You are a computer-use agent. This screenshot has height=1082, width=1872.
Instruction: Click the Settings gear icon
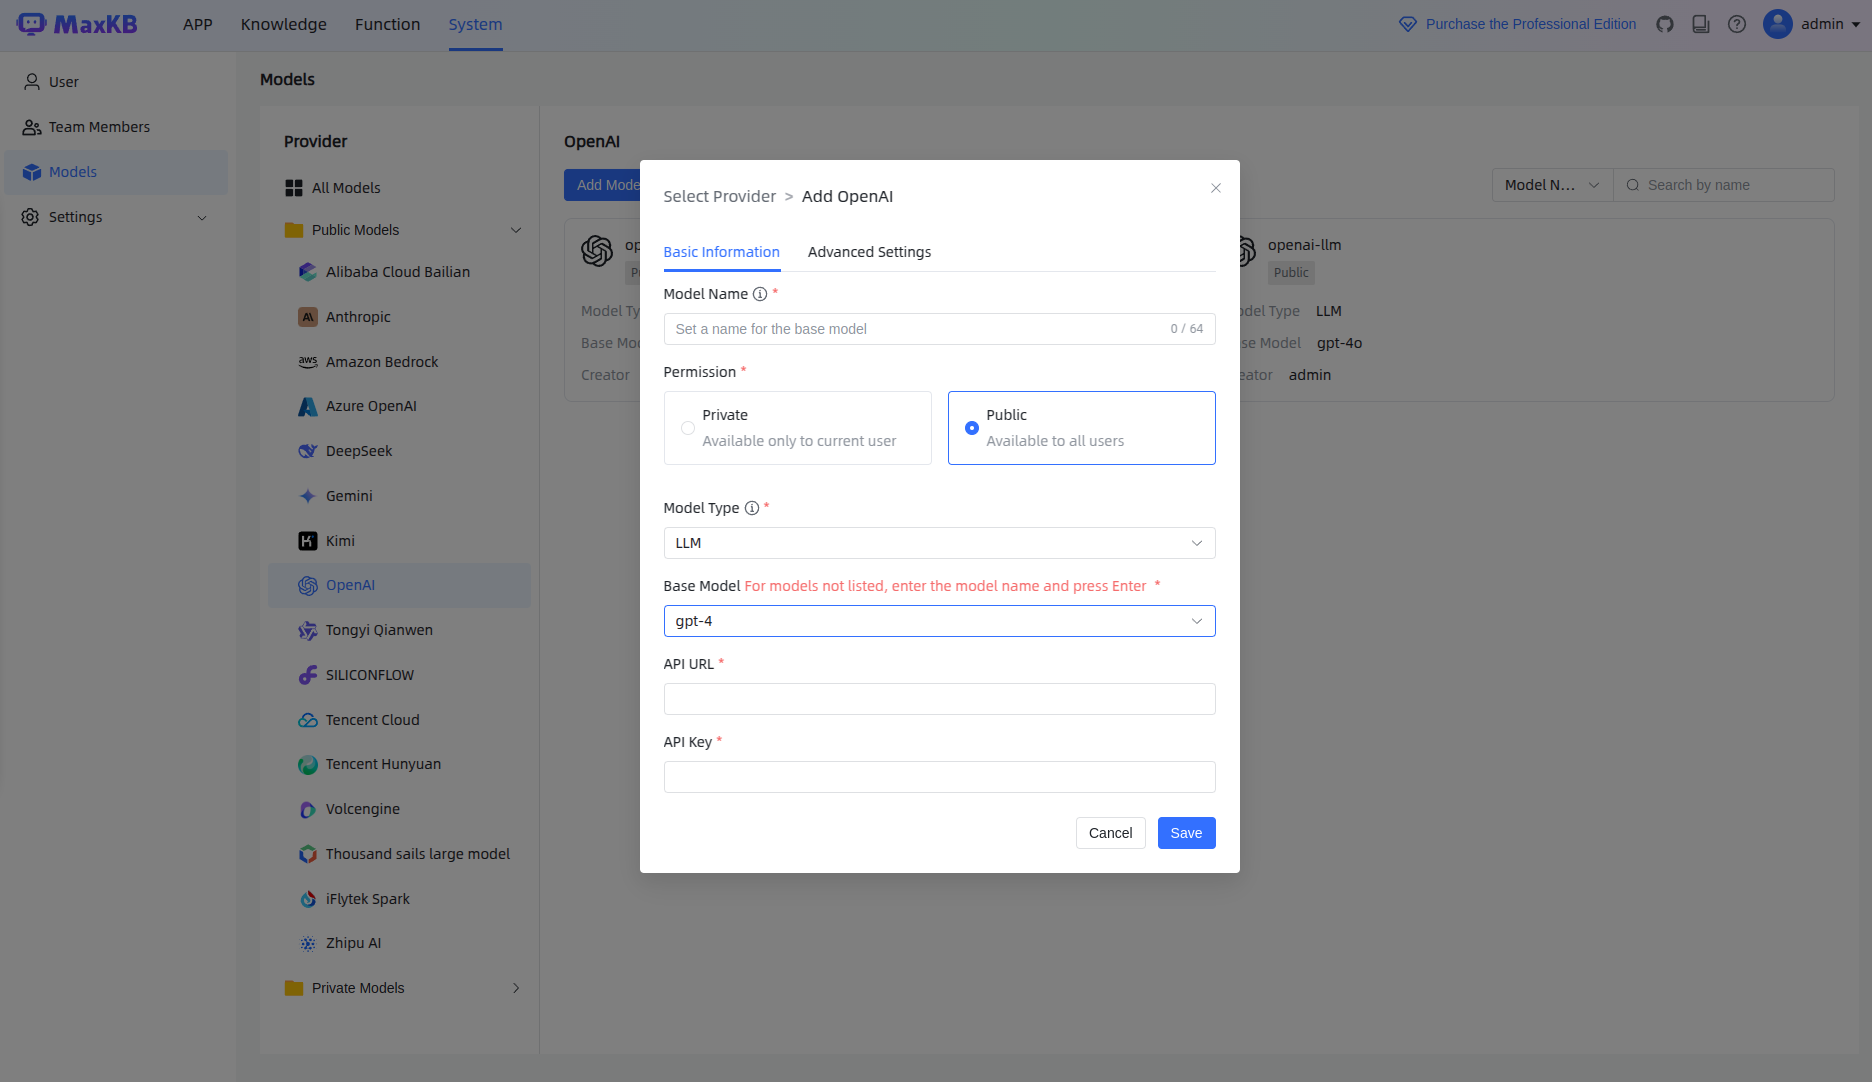[x=31, y=217]
